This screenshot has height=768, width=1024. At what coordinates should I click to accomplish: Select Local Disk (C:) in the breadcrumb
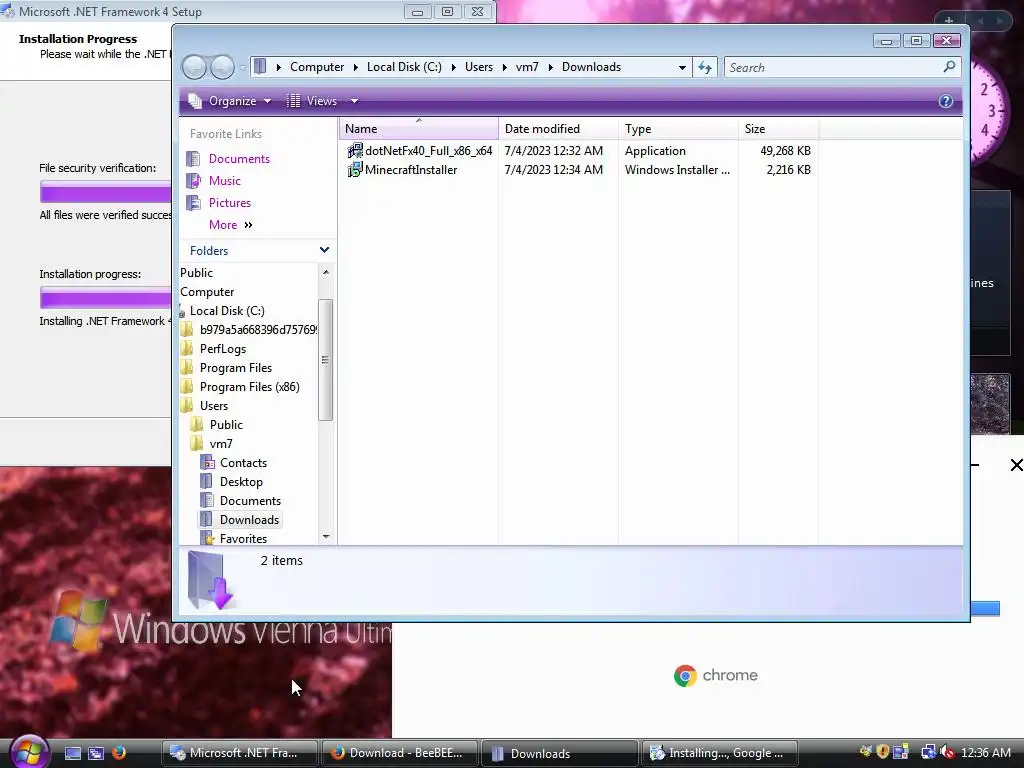(404, 67)
